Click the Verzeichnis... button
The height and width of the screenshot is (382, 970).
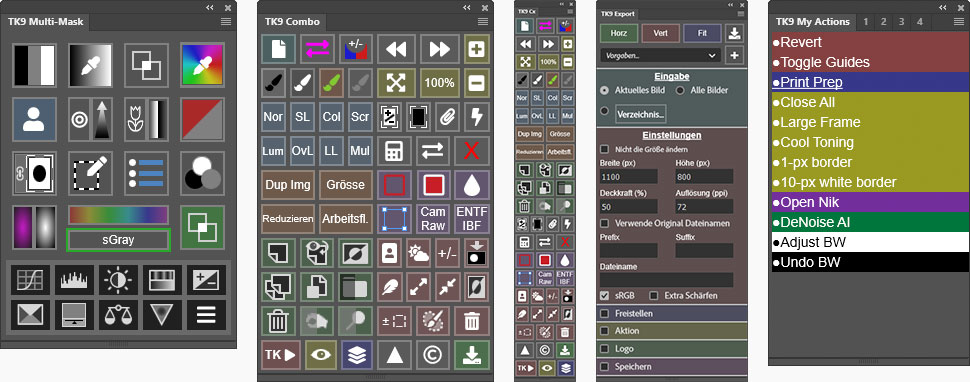641,114
